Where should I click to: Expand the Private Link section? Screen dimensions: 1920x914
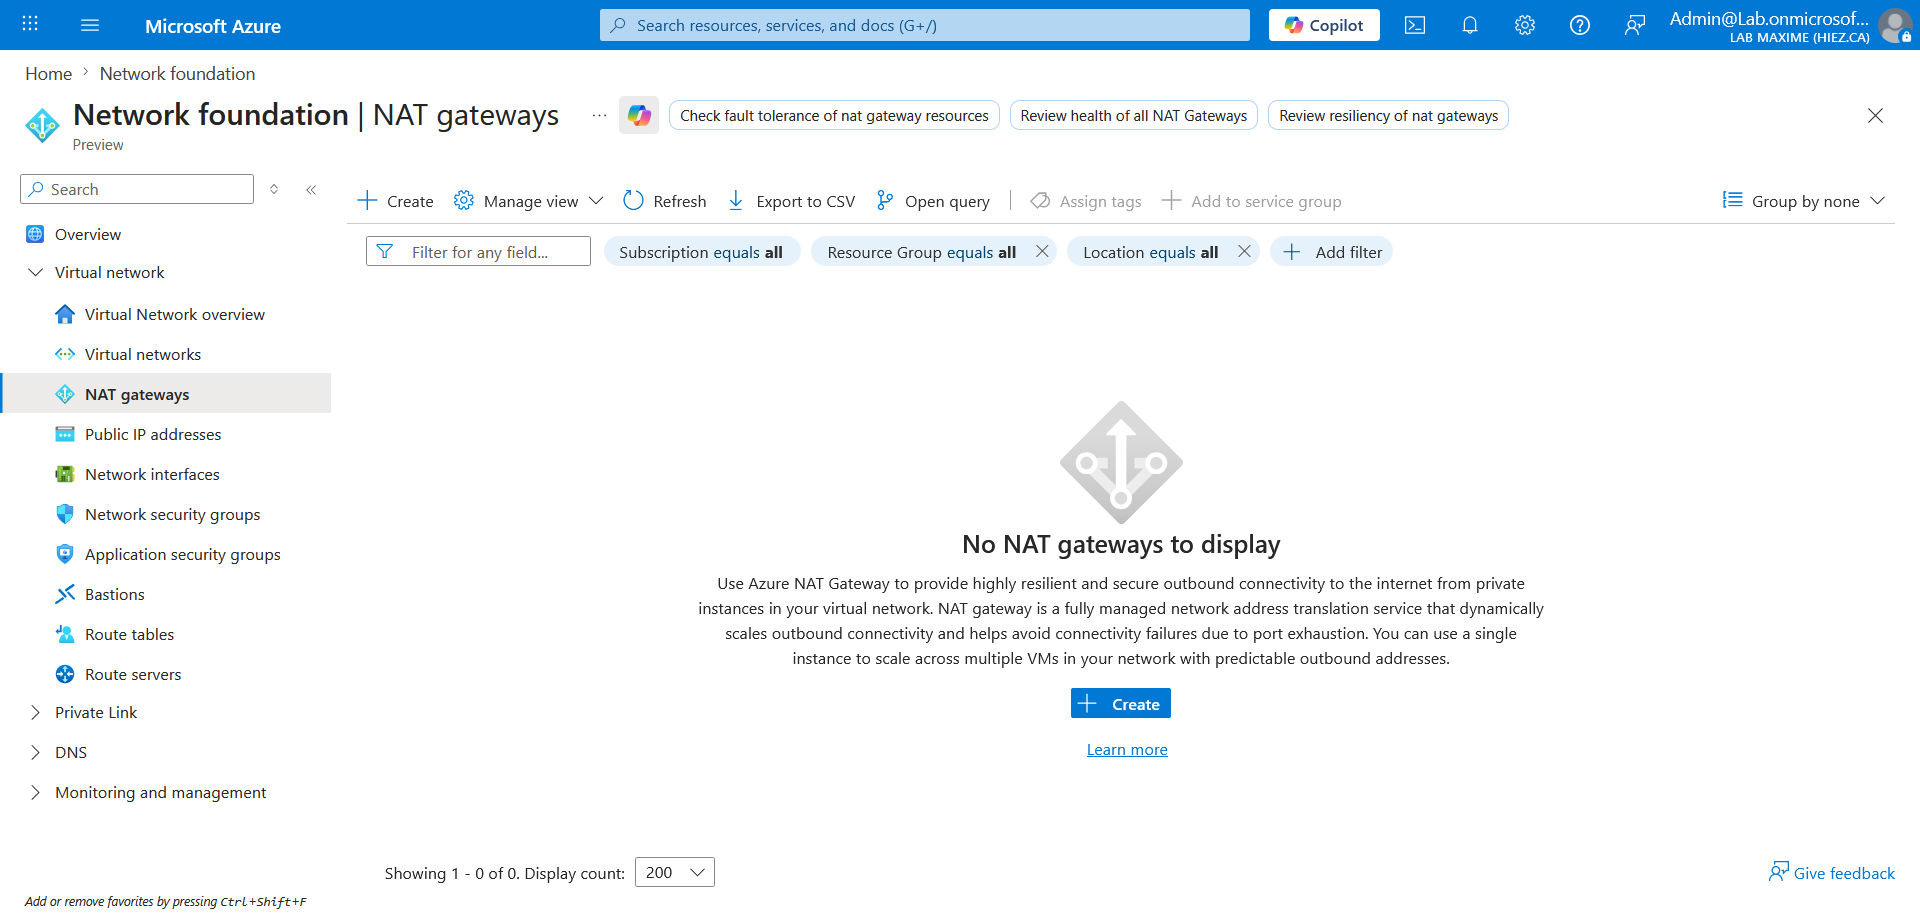click(x=35, y=712)
